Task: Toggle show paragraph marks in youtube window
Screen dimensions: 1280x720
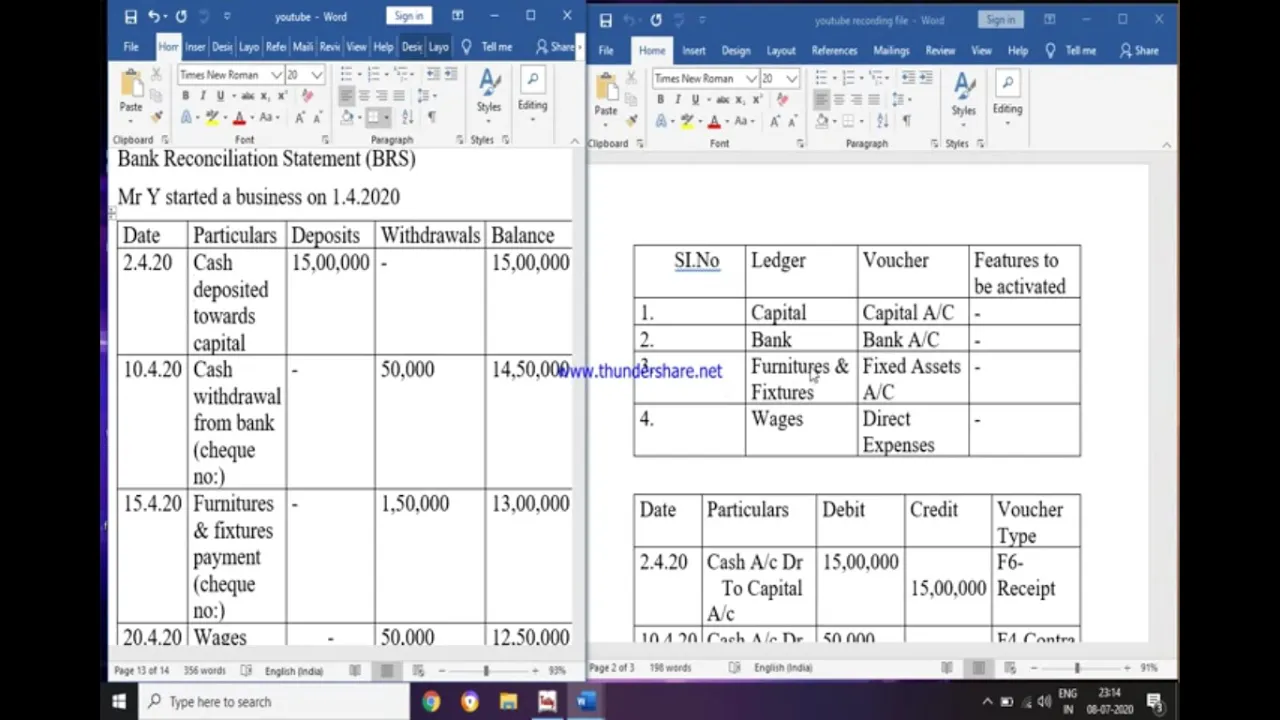Action: pos(432,117)
